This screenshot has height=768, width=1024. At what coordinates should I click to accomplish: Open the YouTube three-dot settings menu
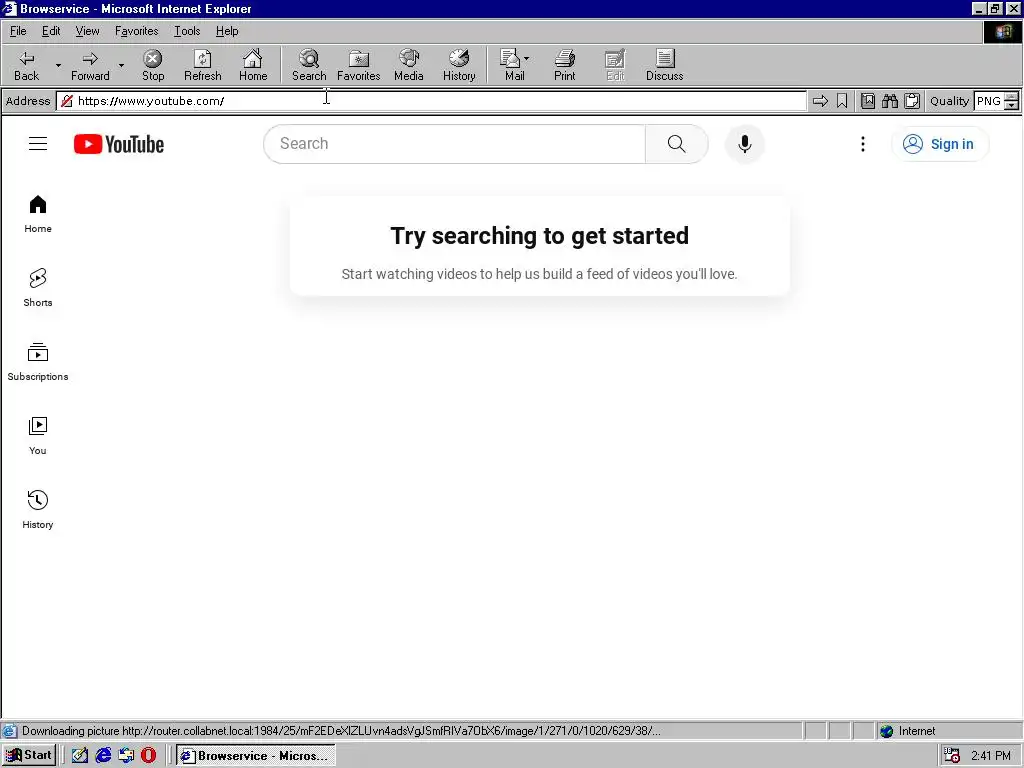pos(863,144)
